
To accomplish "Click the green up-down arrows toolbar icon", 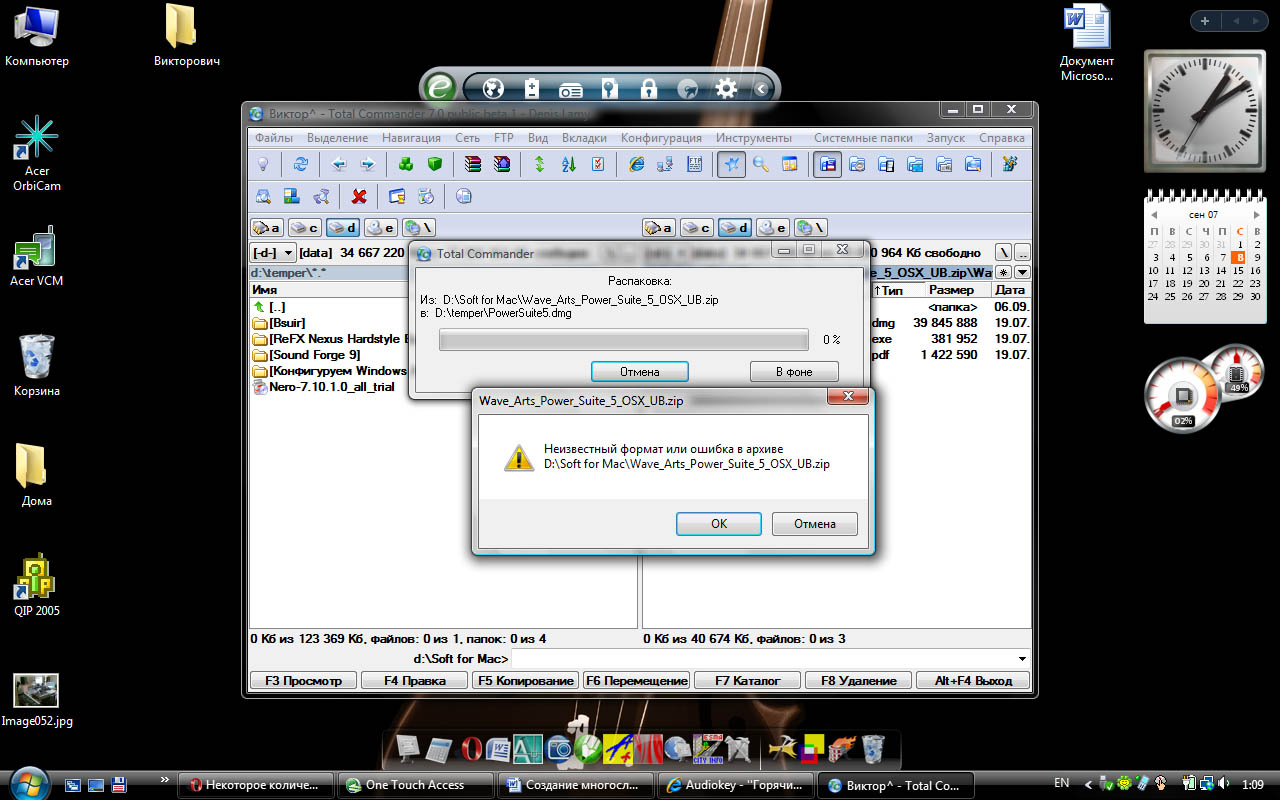I will [x=540, y=165].
